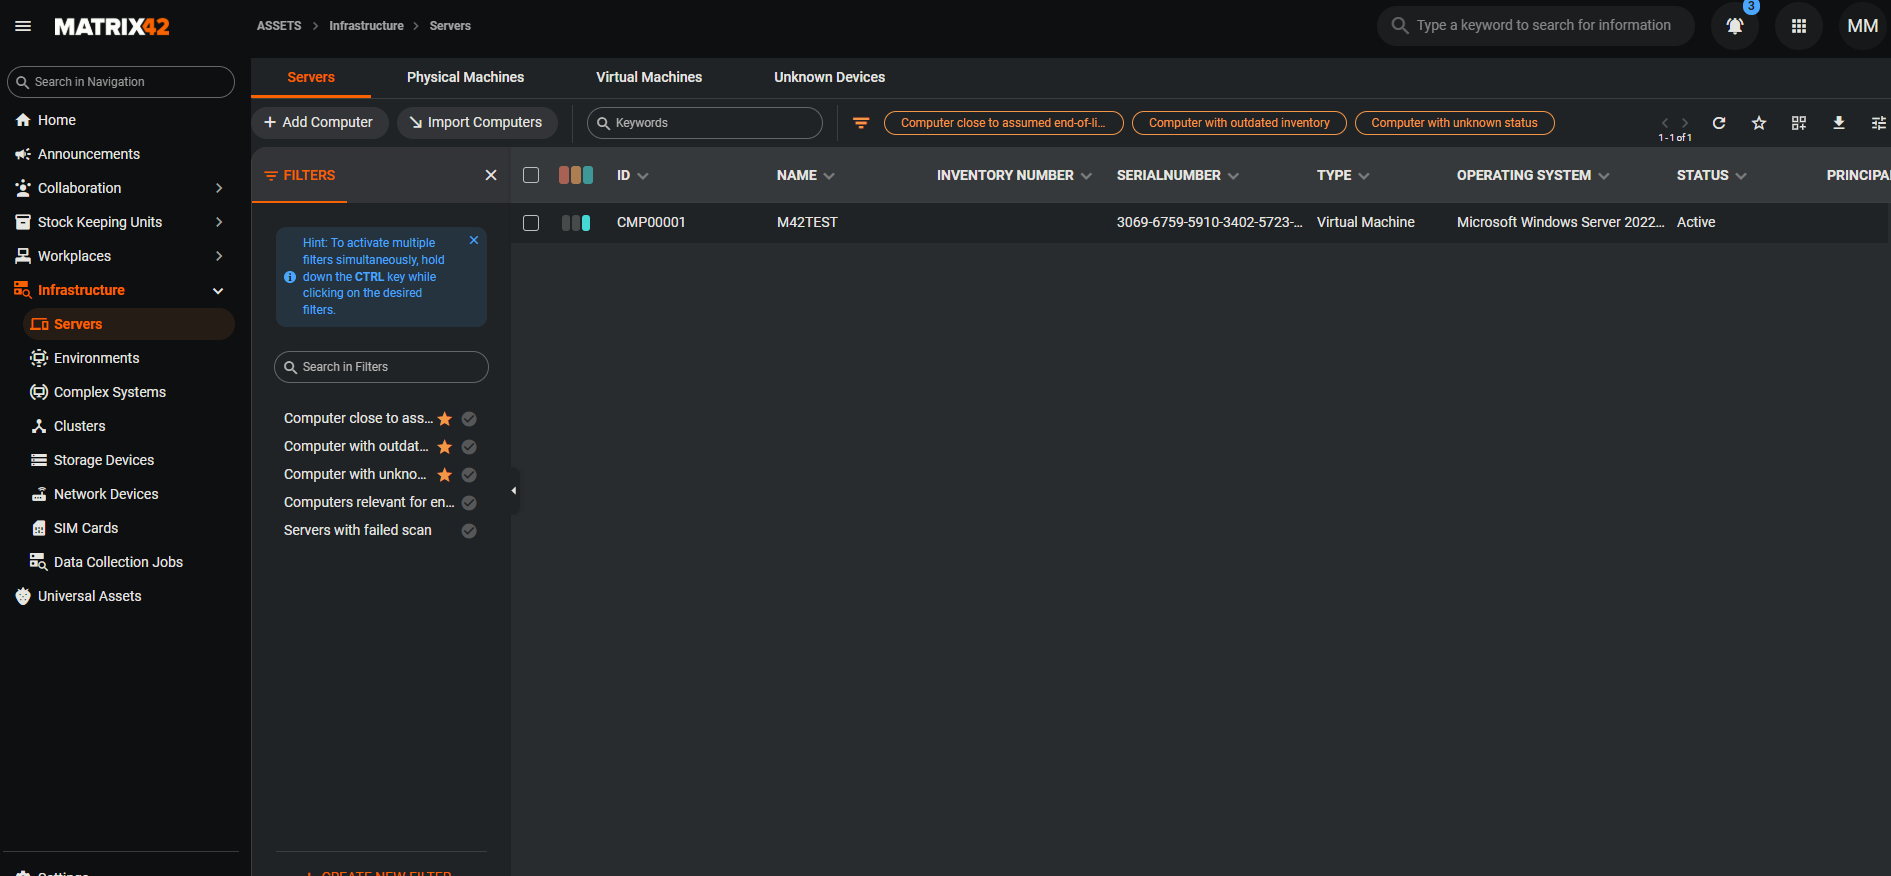Click the favorites star toolbar icon
Image resolution: width=1891 pixels, height=876 pixels.
1759,123
